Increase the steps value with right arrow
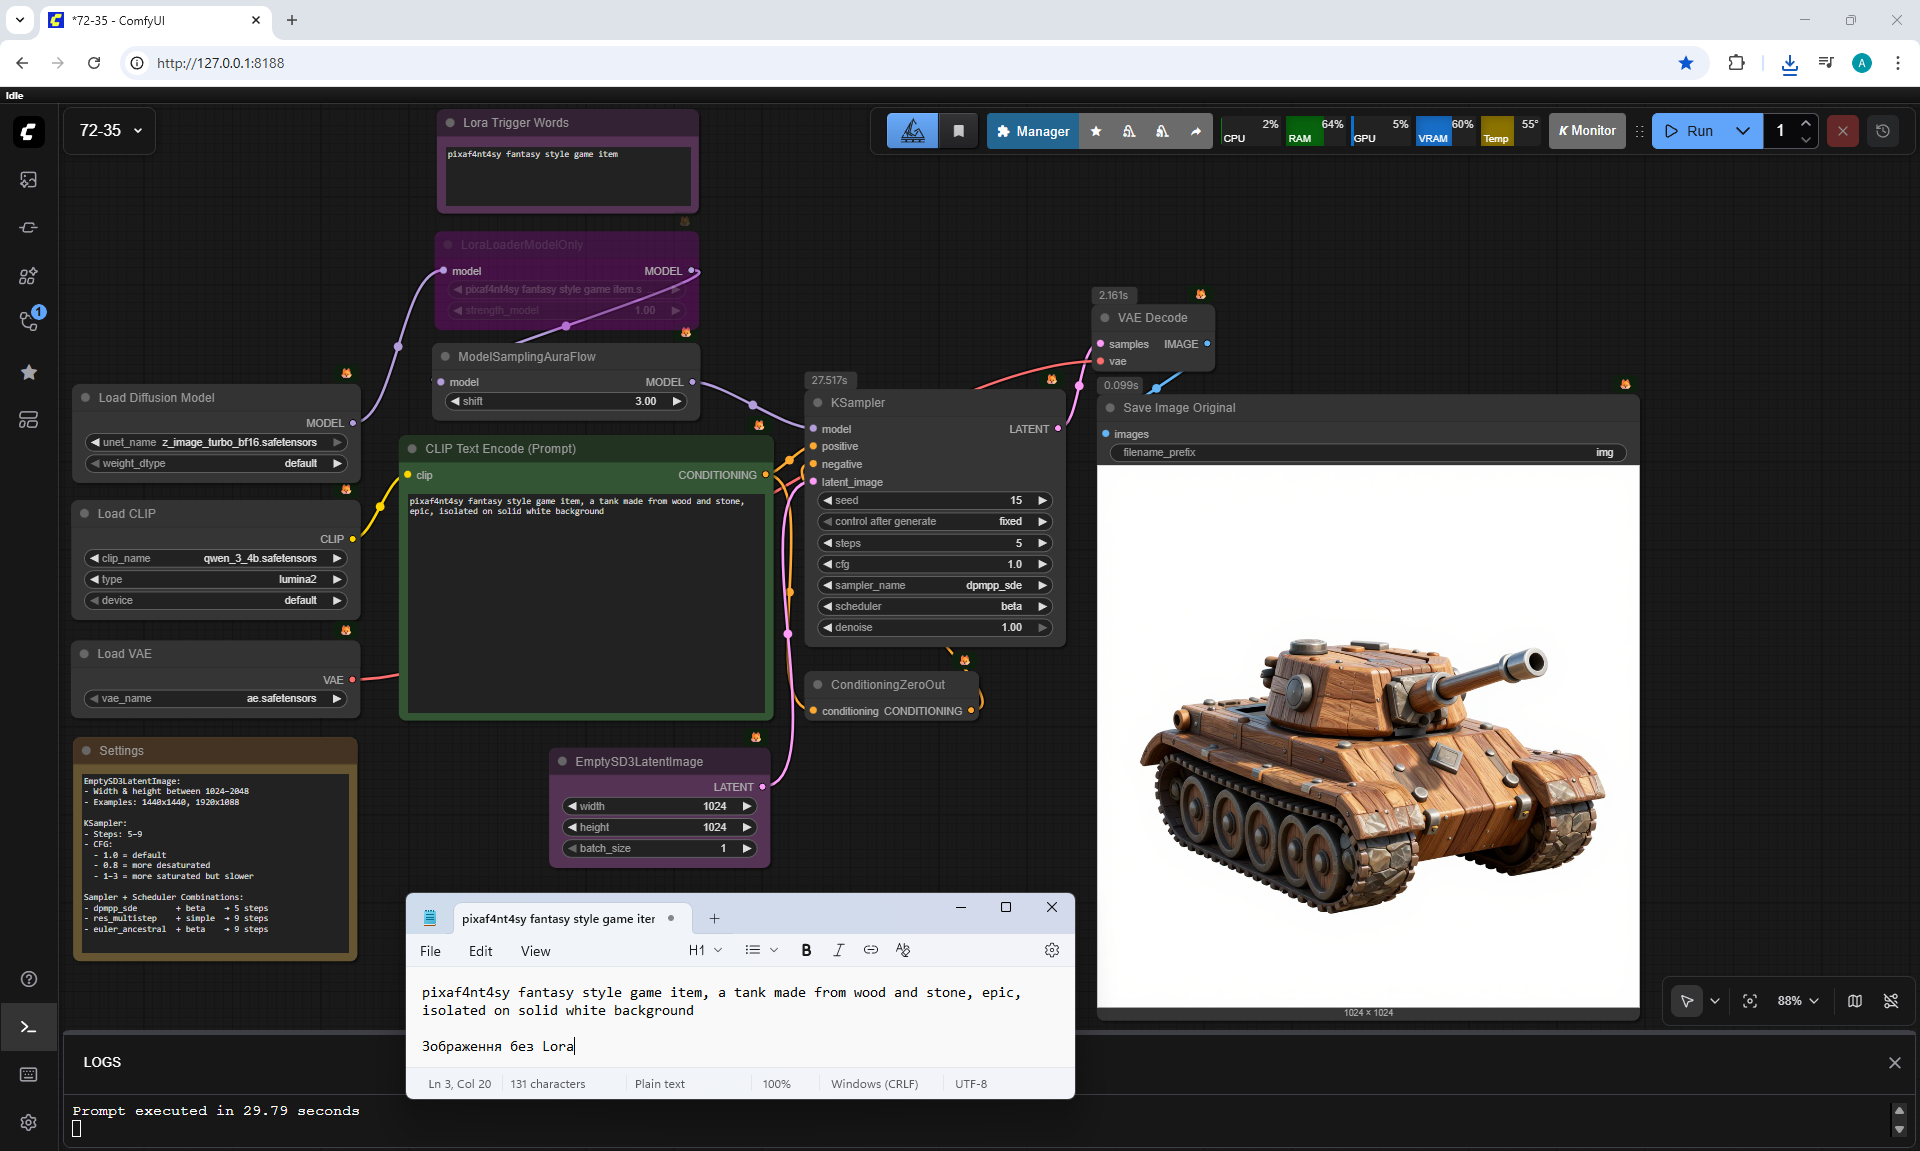Image resolution: width=1920 pixels, height=1151 pixels. 1042,543
